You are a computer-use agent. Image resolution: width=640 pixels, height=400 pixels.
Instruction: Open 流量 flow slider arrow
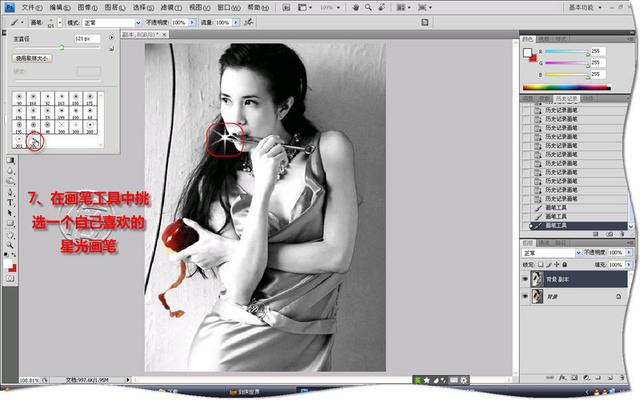pyautogui.click(x=236, y=22)
